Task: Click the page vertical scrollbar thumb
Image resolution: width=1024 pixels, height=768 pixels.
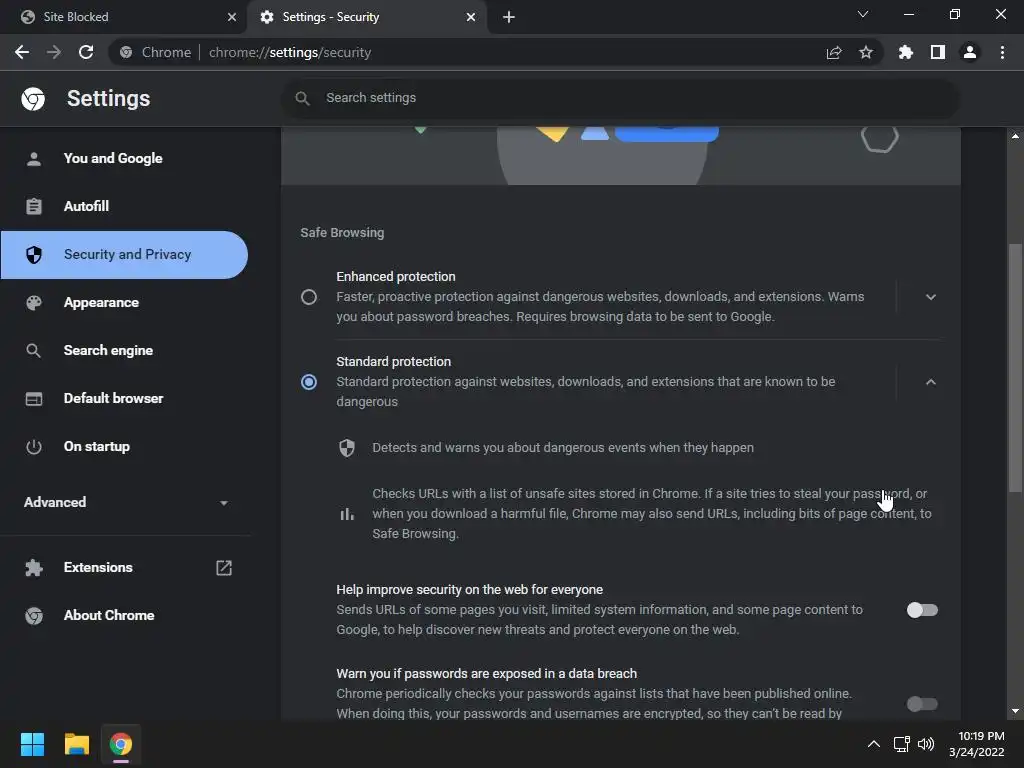Action: [1014, 368]
